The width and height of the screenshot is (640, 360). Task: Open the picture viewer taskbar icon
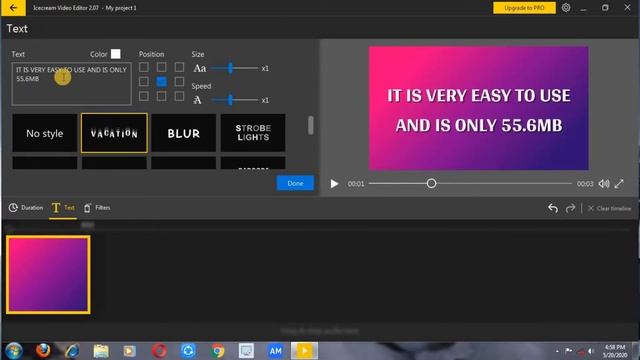pos(247,351)
